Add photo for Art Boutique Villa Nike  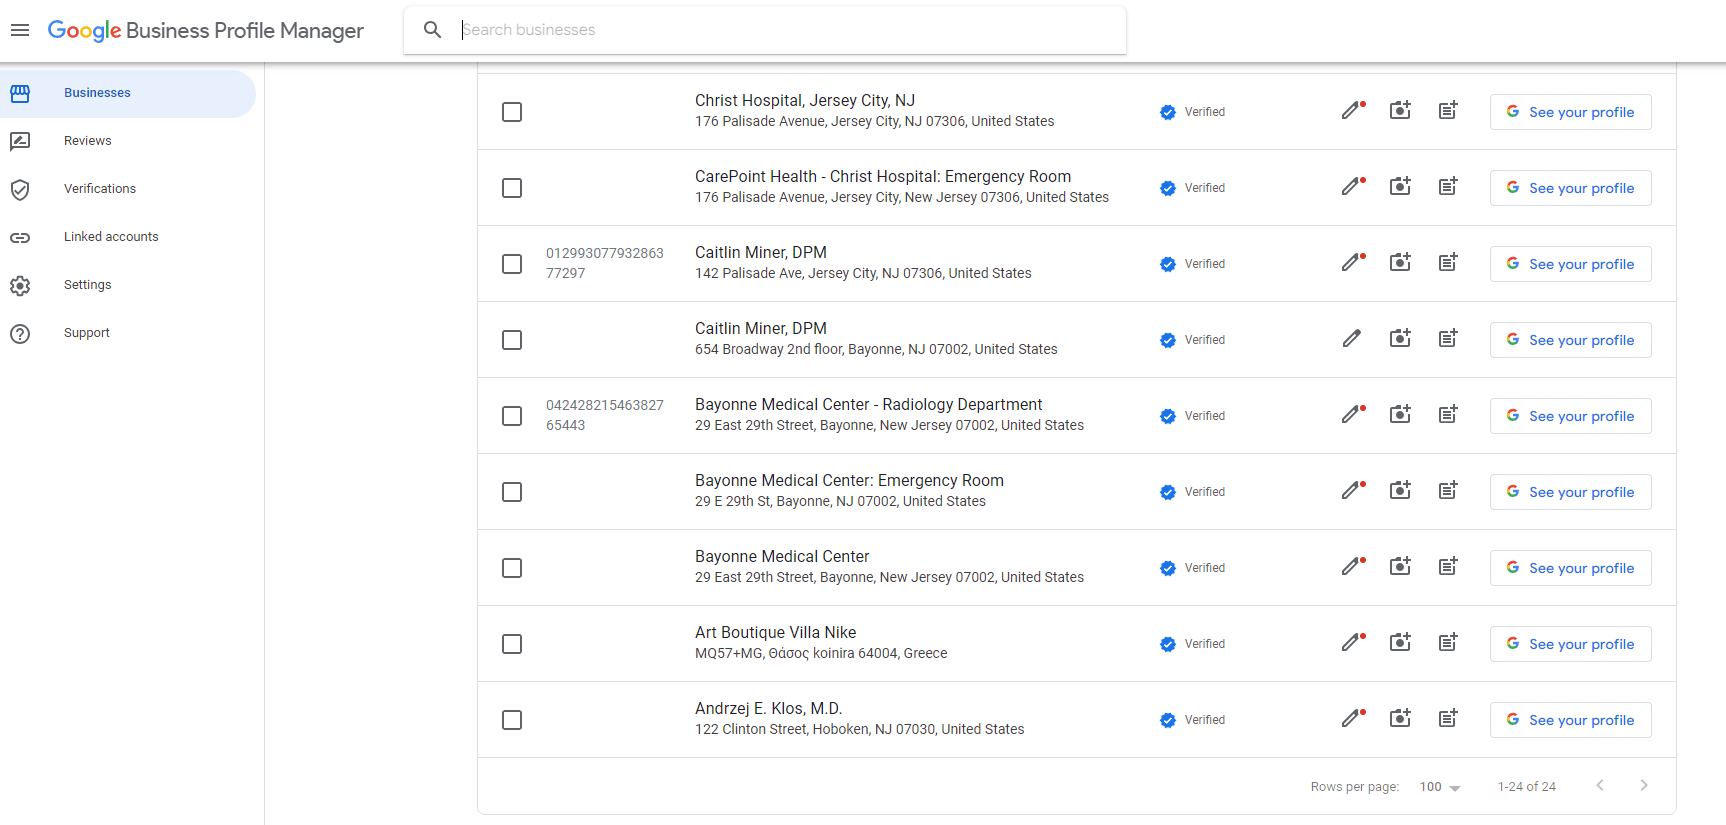1400,643
